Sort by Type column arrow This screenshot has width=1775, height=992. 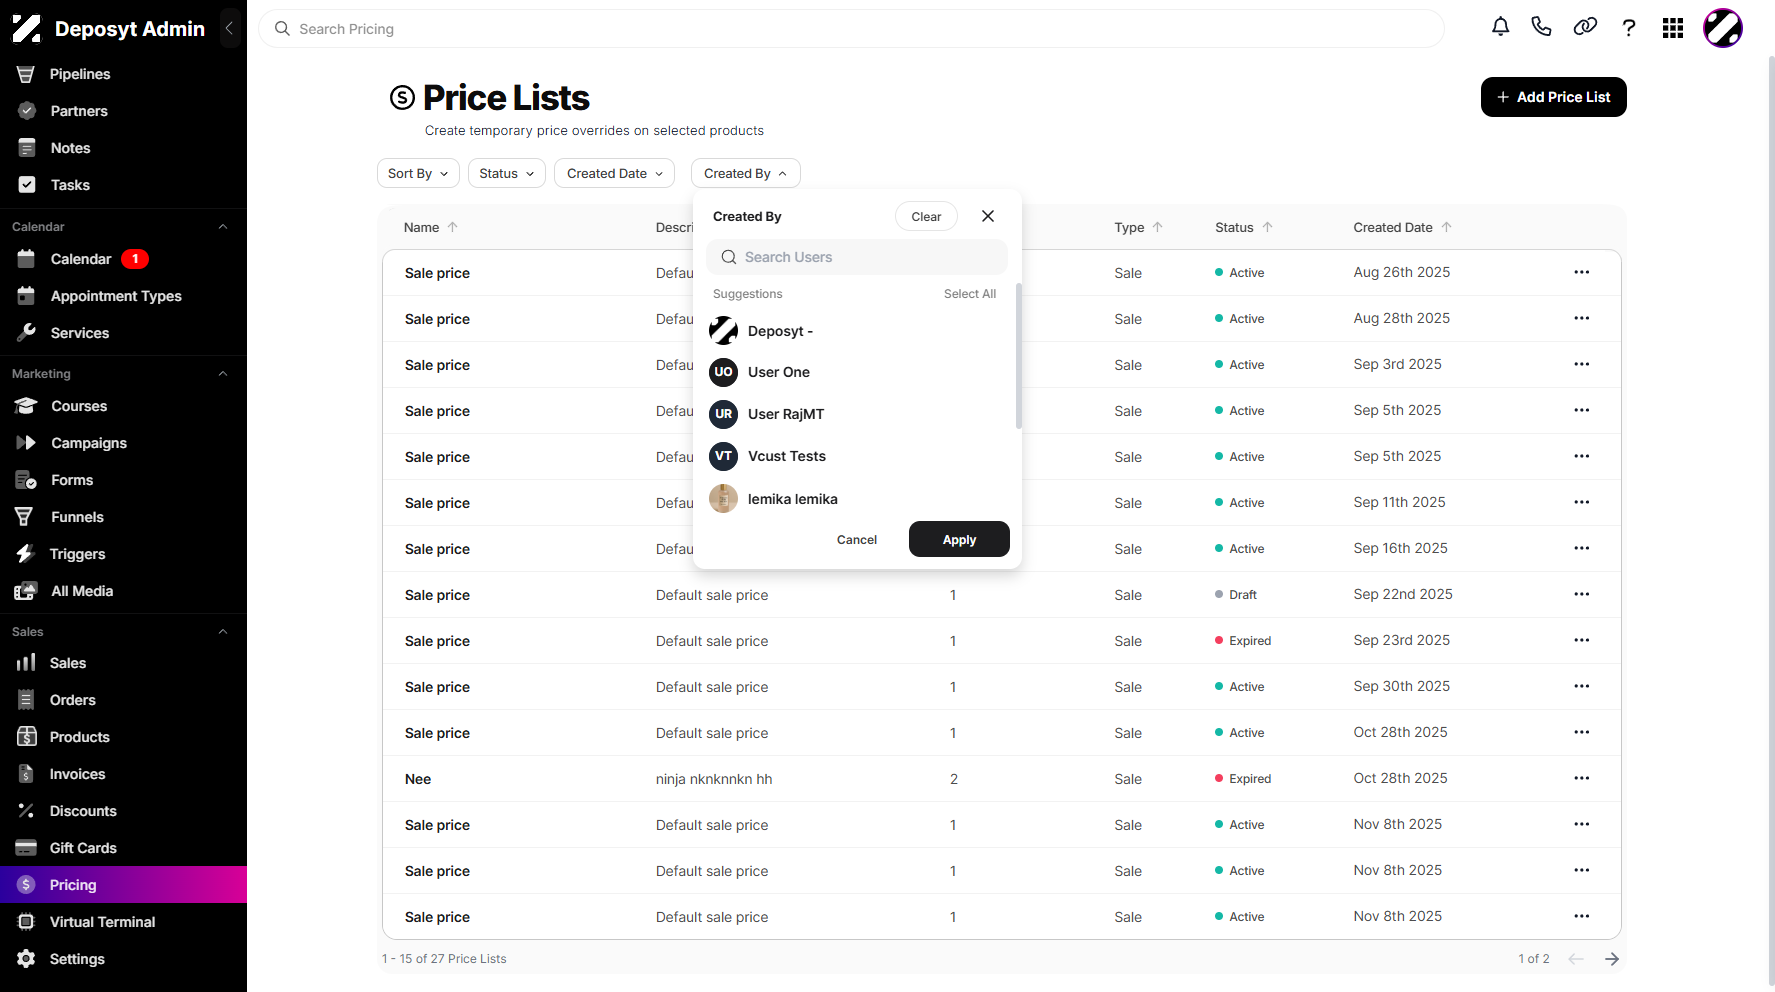(x=1158, y=227)
